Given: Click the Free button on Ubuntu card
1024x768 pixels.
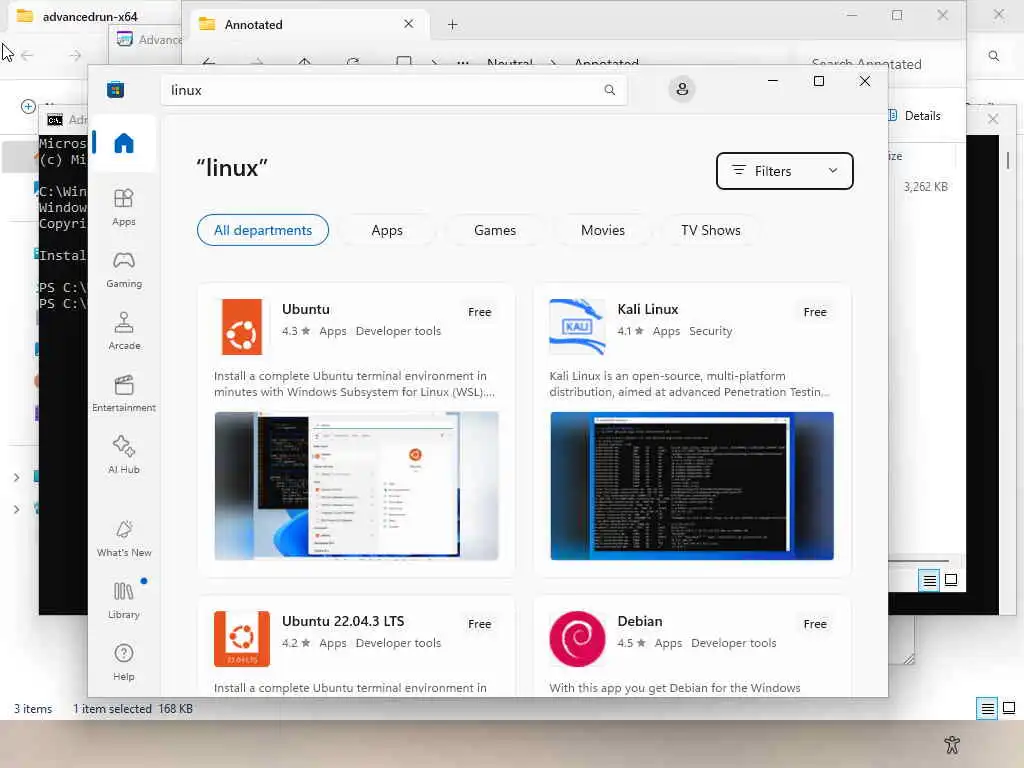Looking at the screenshot, I should click(479, 312).
